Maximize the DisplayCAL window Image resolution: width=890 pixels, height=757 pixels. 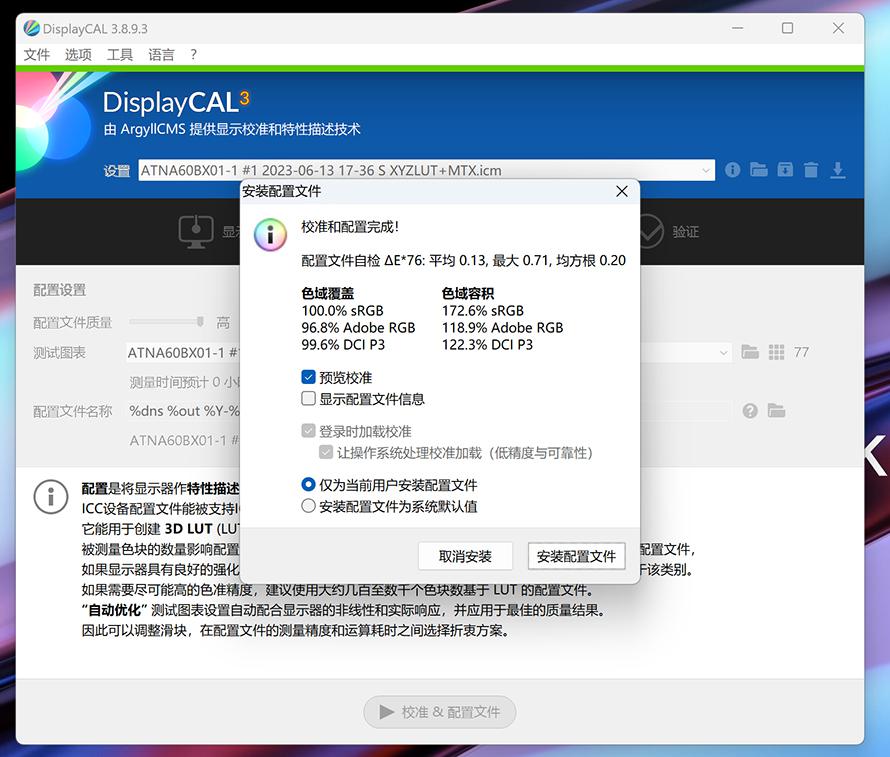click(x=787, y=28)
